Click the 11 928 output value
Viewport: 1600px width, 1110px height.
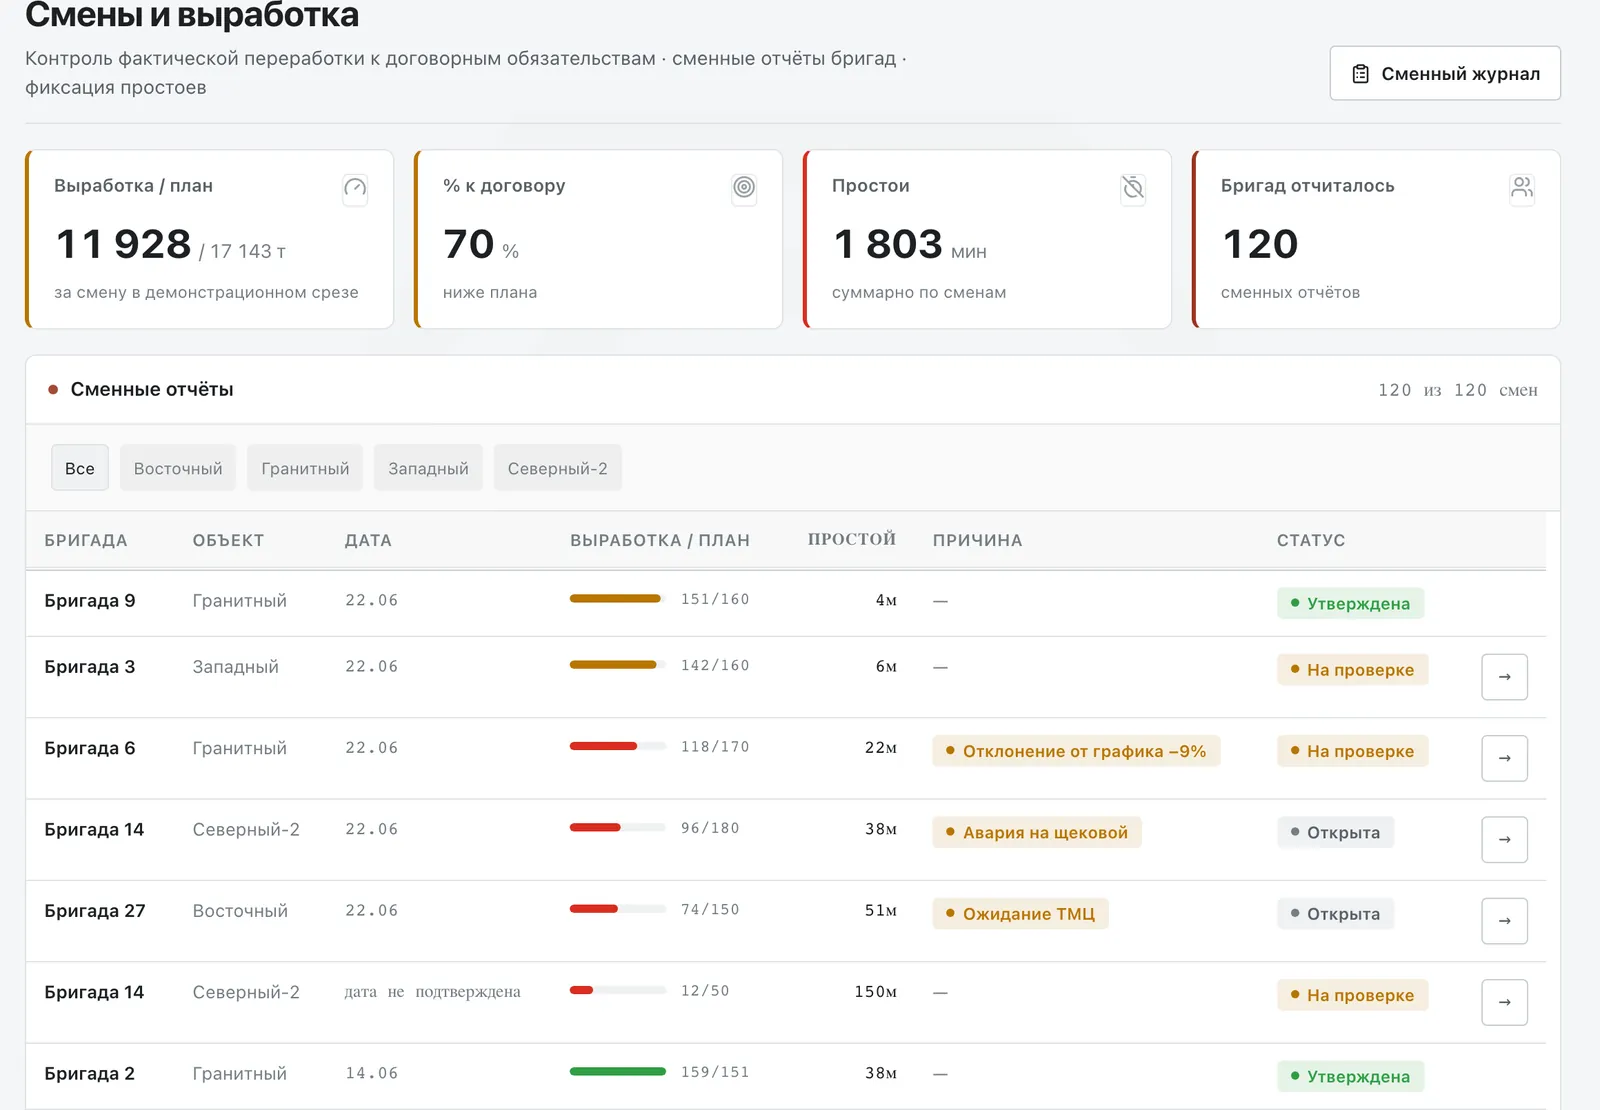(124, 244)
